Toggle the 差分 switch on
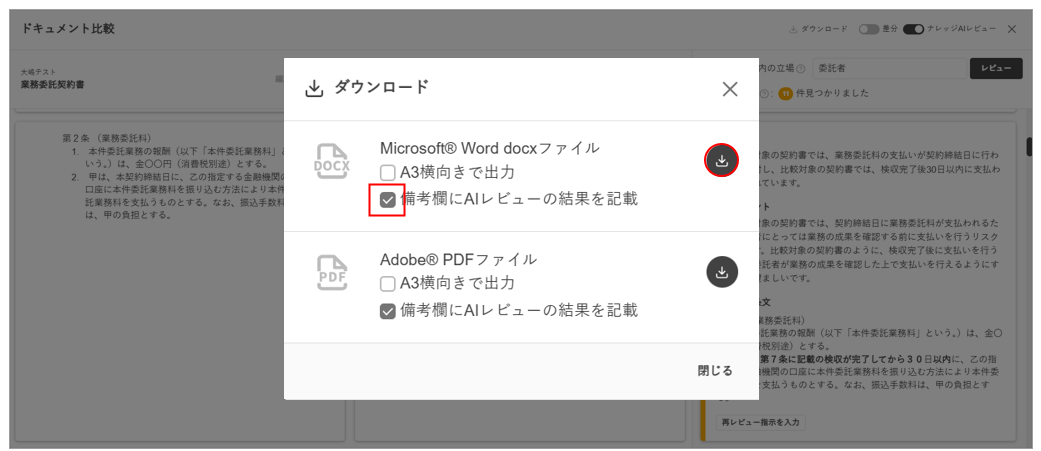The image size is (1041, 451). pyautogui.click(x=868, y=29)
